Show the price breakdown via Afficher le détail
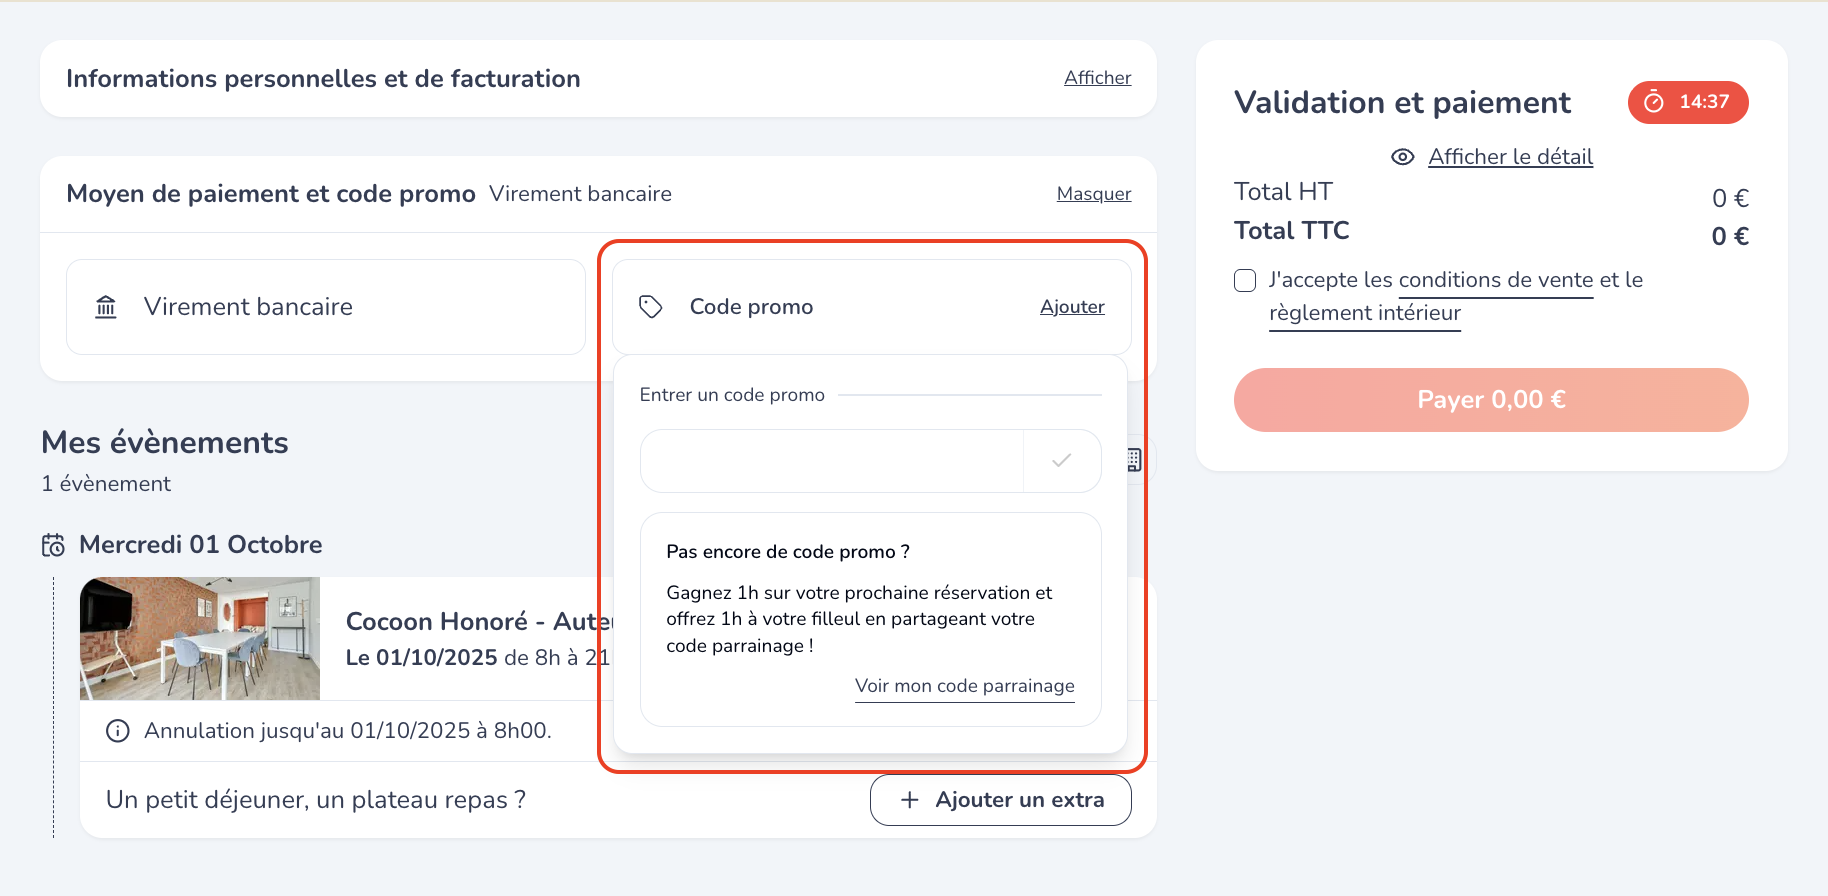This screenshot has height=896, width=1828. point(1510,157)
